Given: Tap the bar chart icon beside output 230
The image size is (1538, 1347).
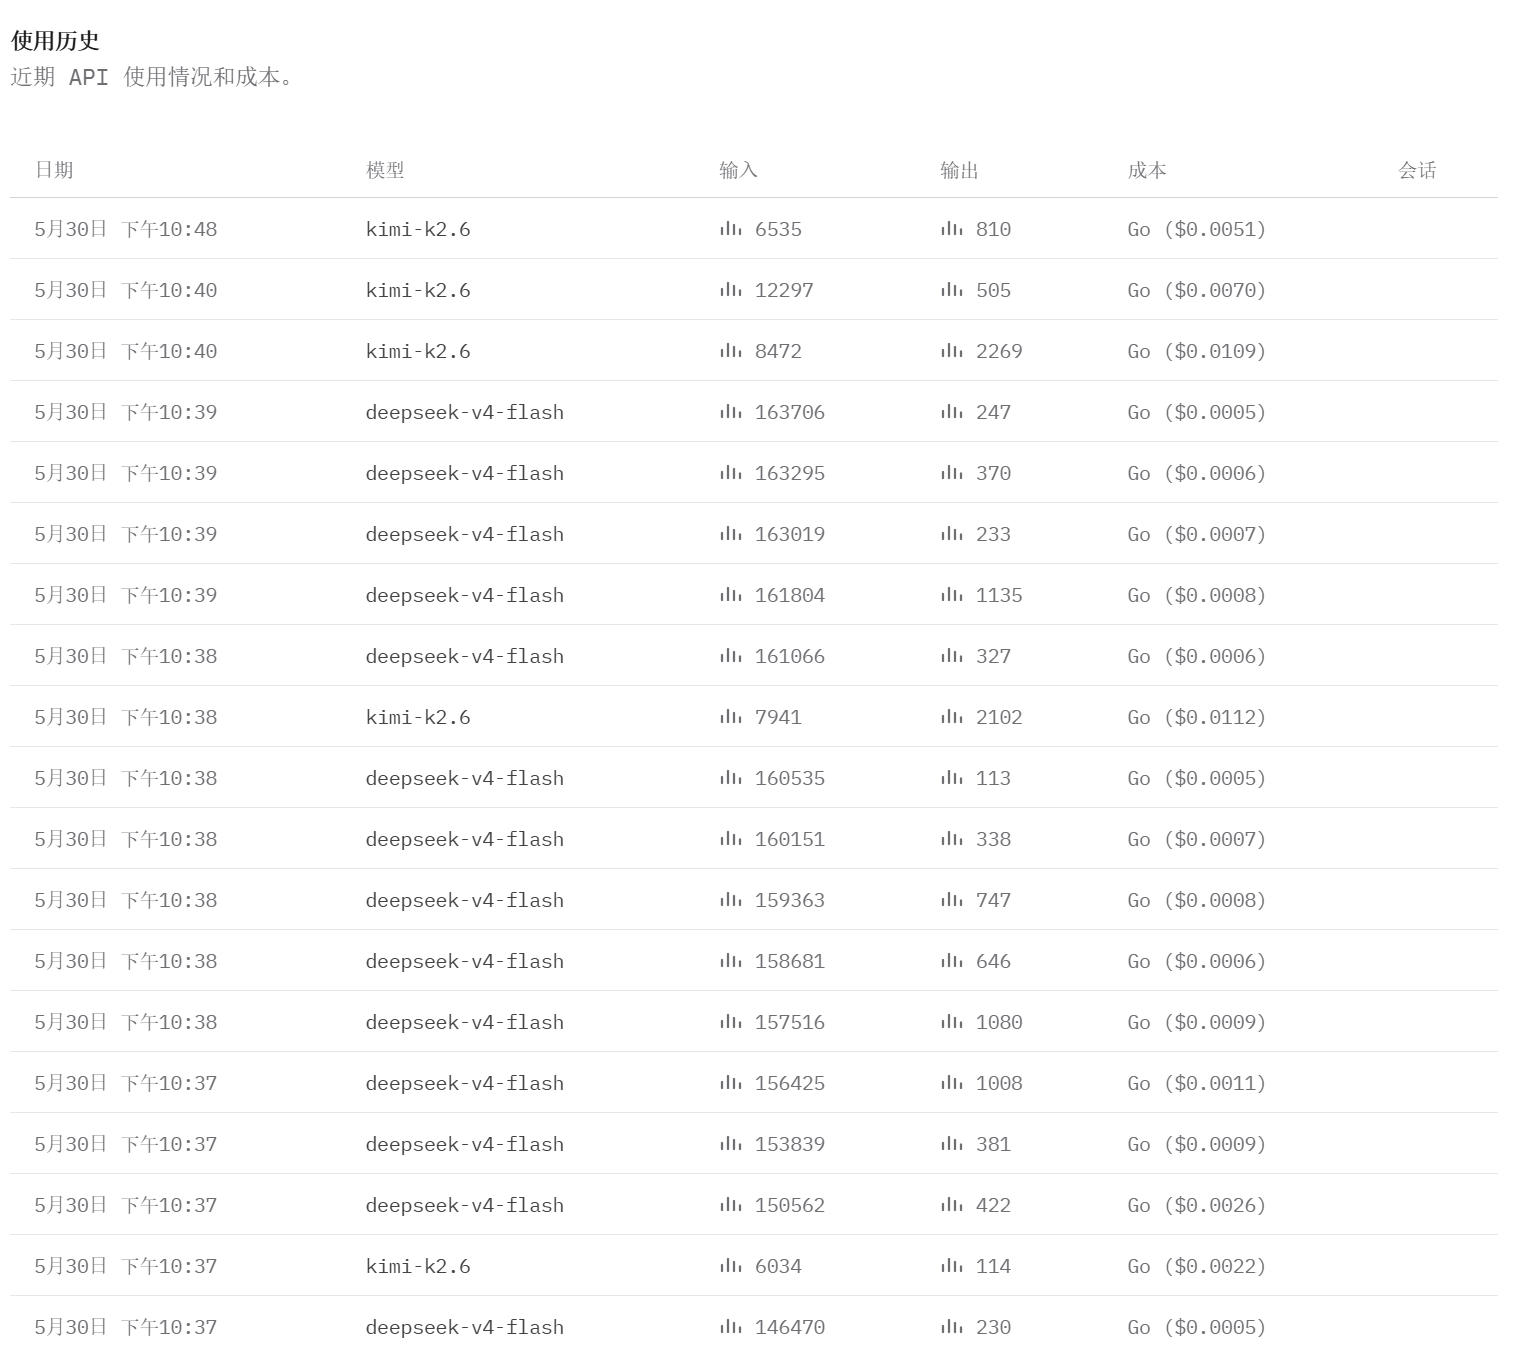Looking at the screenshot, I should click(951, 1327).
